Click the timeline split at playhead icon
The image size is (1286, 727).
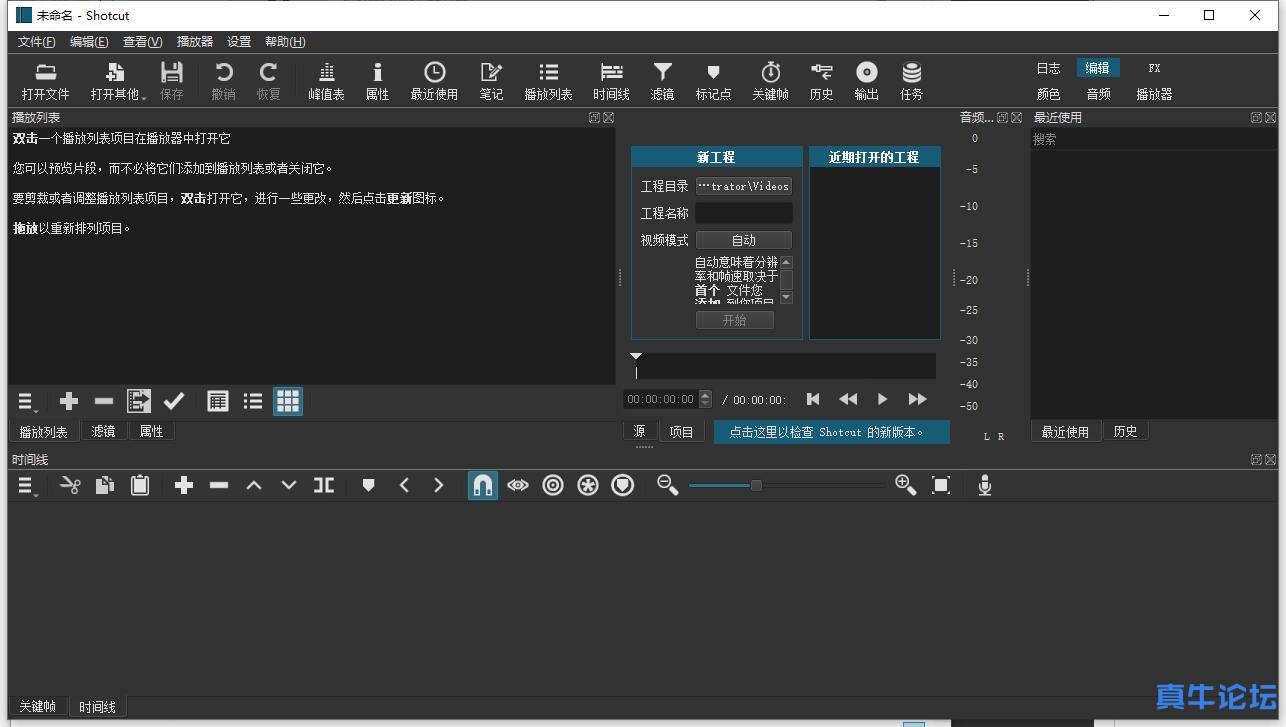pos(324,485)
